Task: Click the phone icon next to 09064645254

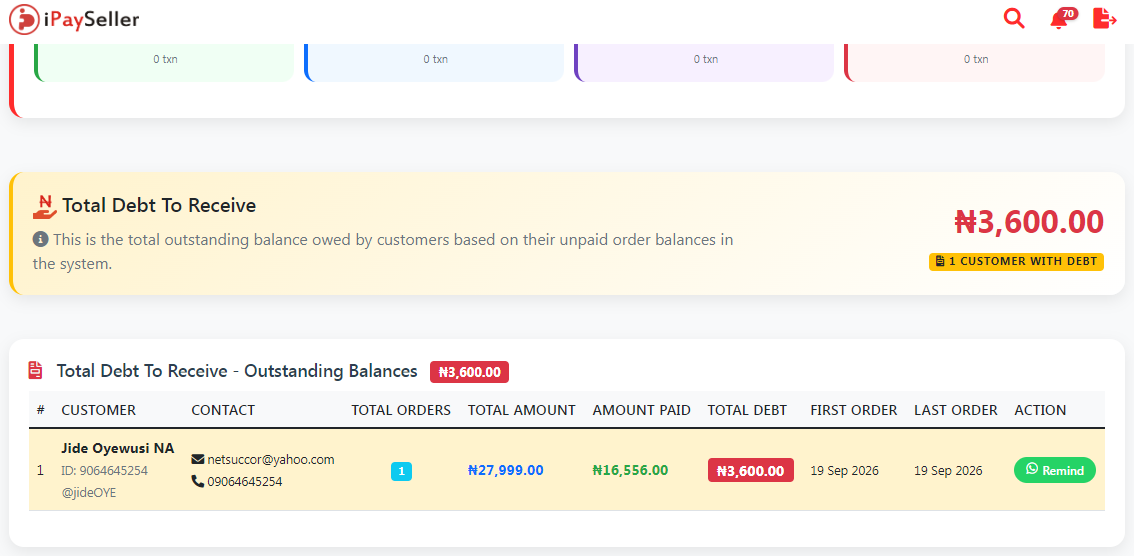Action: tap(197, 480)
